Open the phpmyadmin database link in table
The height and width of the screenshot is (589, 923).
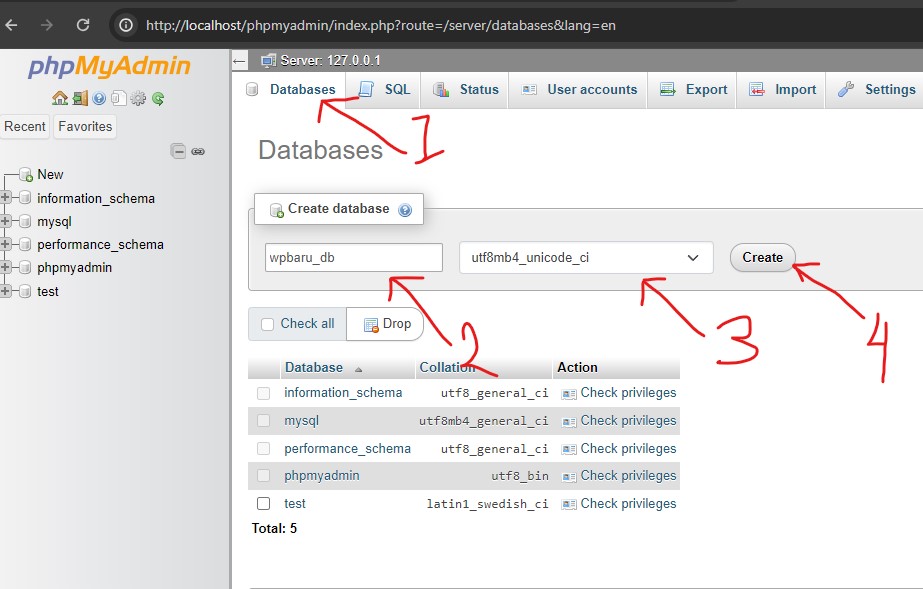(321, 476)
